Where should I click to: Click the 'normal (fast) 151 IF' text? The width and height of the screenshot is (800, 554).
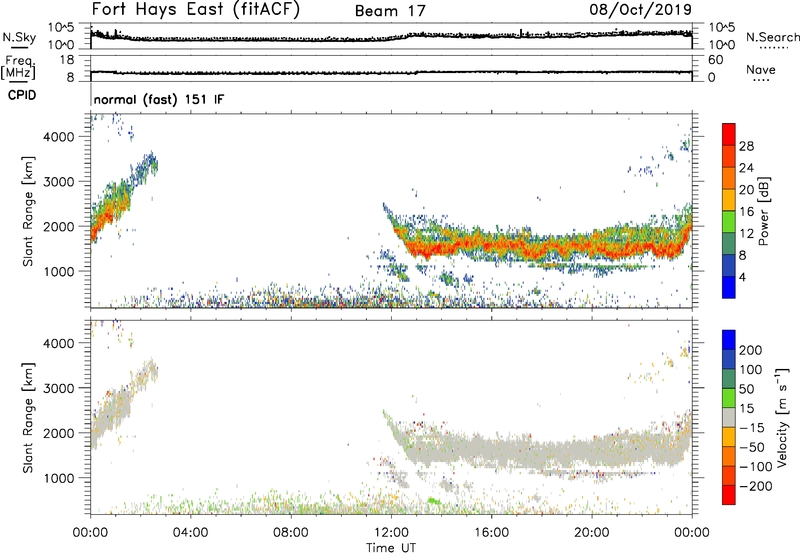click(159, 99)
